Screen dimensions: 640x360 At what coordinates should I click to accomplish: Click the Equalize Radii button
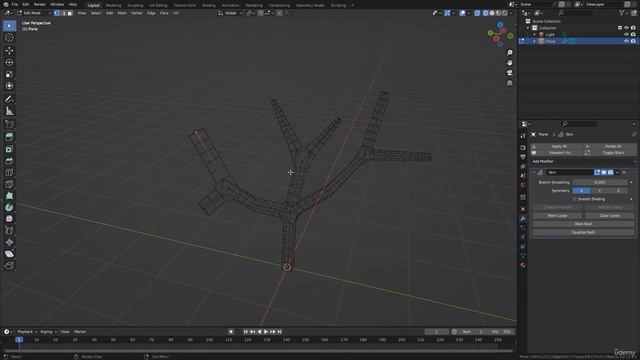tap(583, 232)
